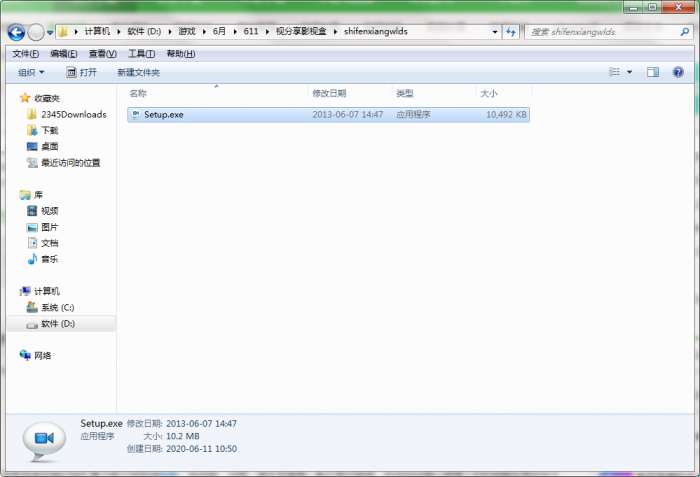Viewport: 700px width, 477px height.
Task: Click the folder icon in address bar
Action: [x=63, y=32]
